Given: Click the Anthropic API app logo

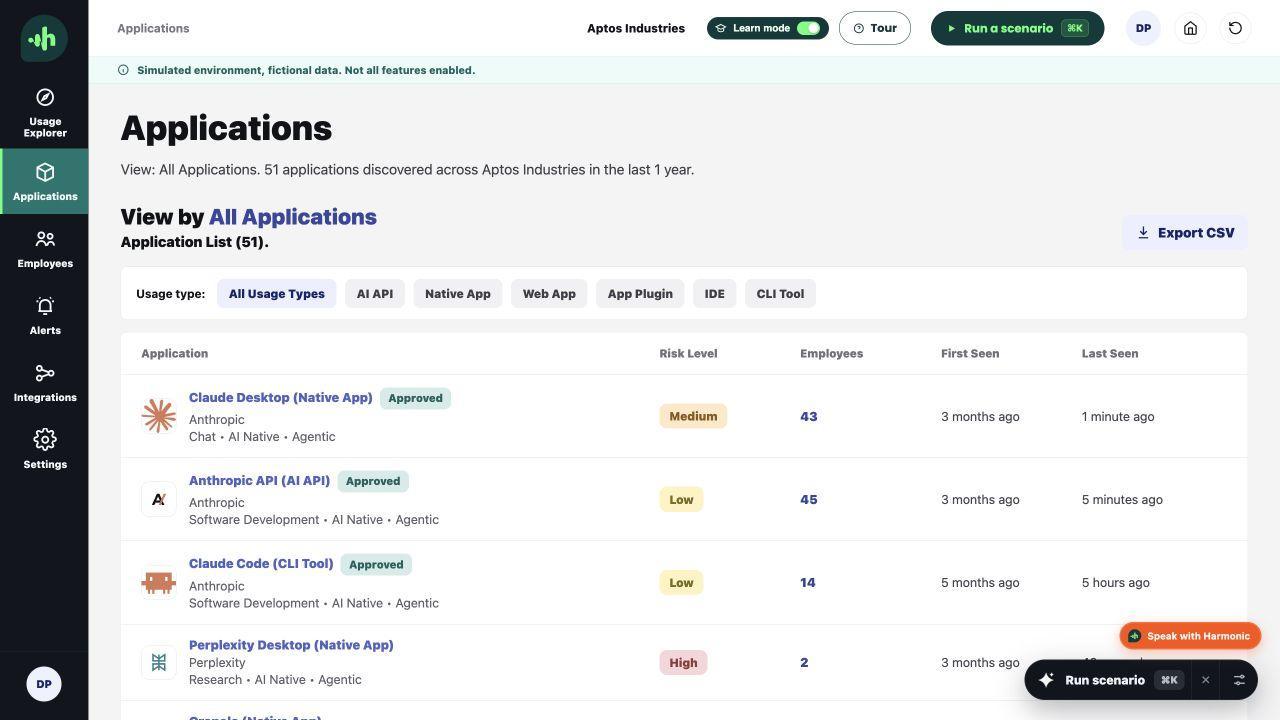Looking at the screenshot, I should coord(159,499).
